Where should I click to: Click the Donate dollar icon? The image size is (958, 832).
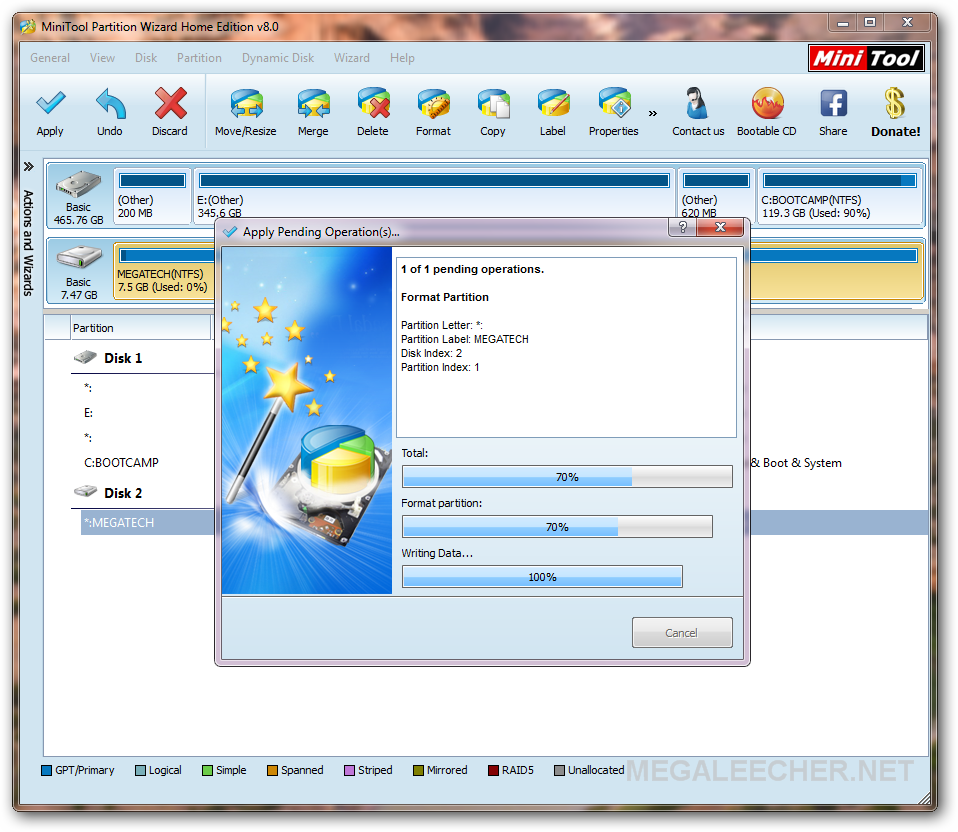pyautogui.click(x=895, y=103)
